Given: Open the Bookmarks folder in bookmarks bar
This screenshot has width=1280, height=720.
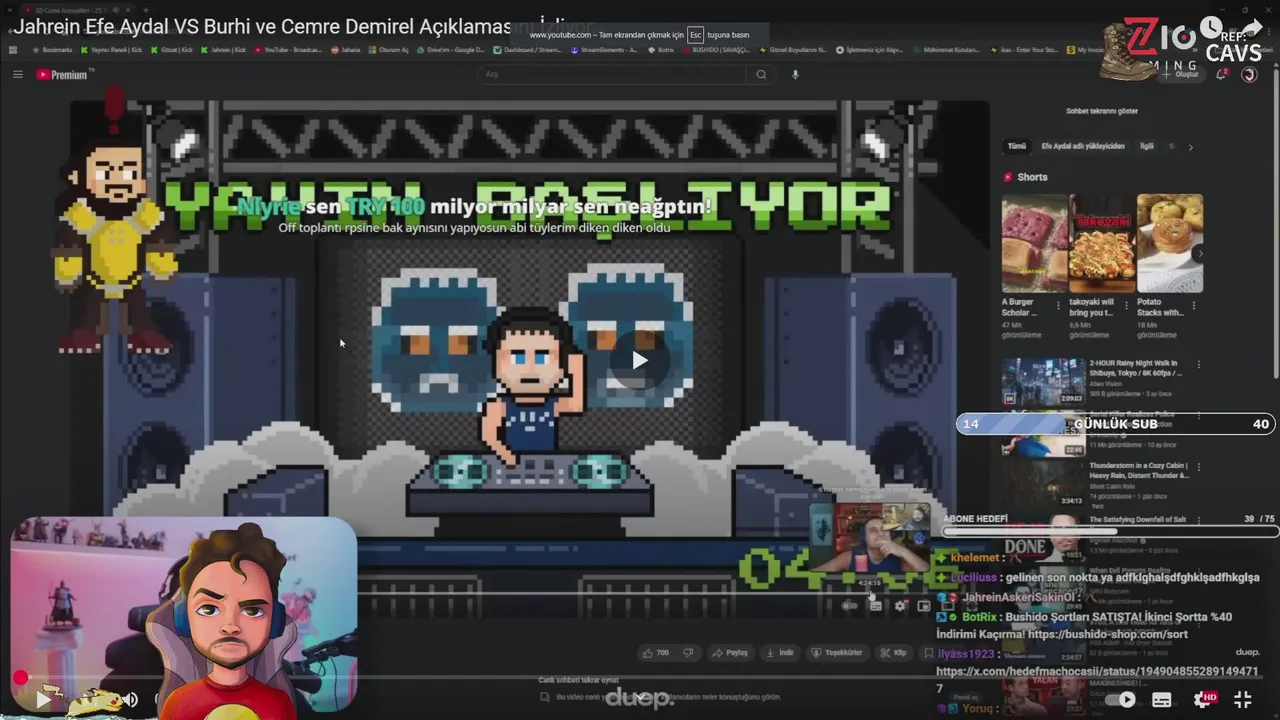Looking at the screenshot, I should (x=52, y=49).
